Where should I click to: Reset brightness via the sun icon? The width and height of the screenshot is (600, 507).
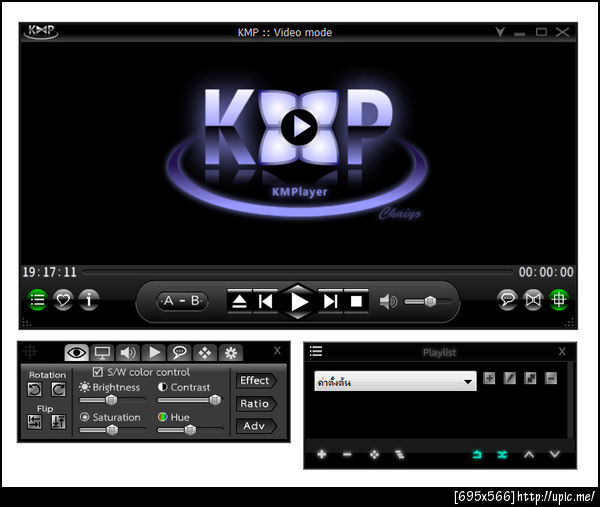[84, 387]
